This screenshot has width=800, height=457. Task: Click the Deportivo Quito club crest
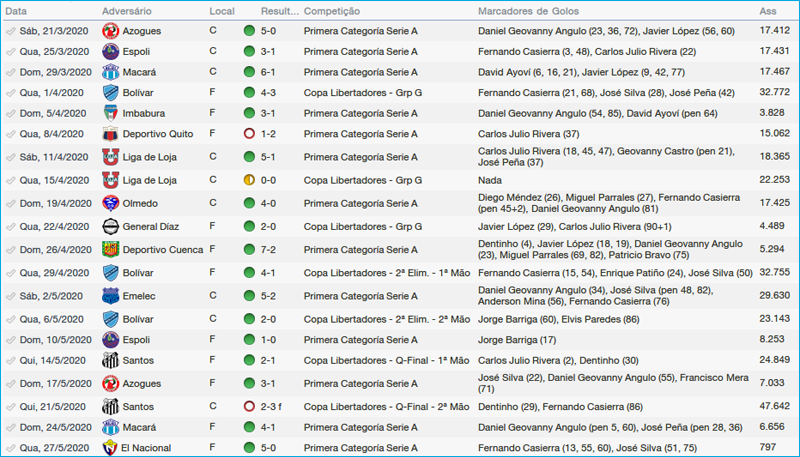pyautogui.click(x=110, y=134)
